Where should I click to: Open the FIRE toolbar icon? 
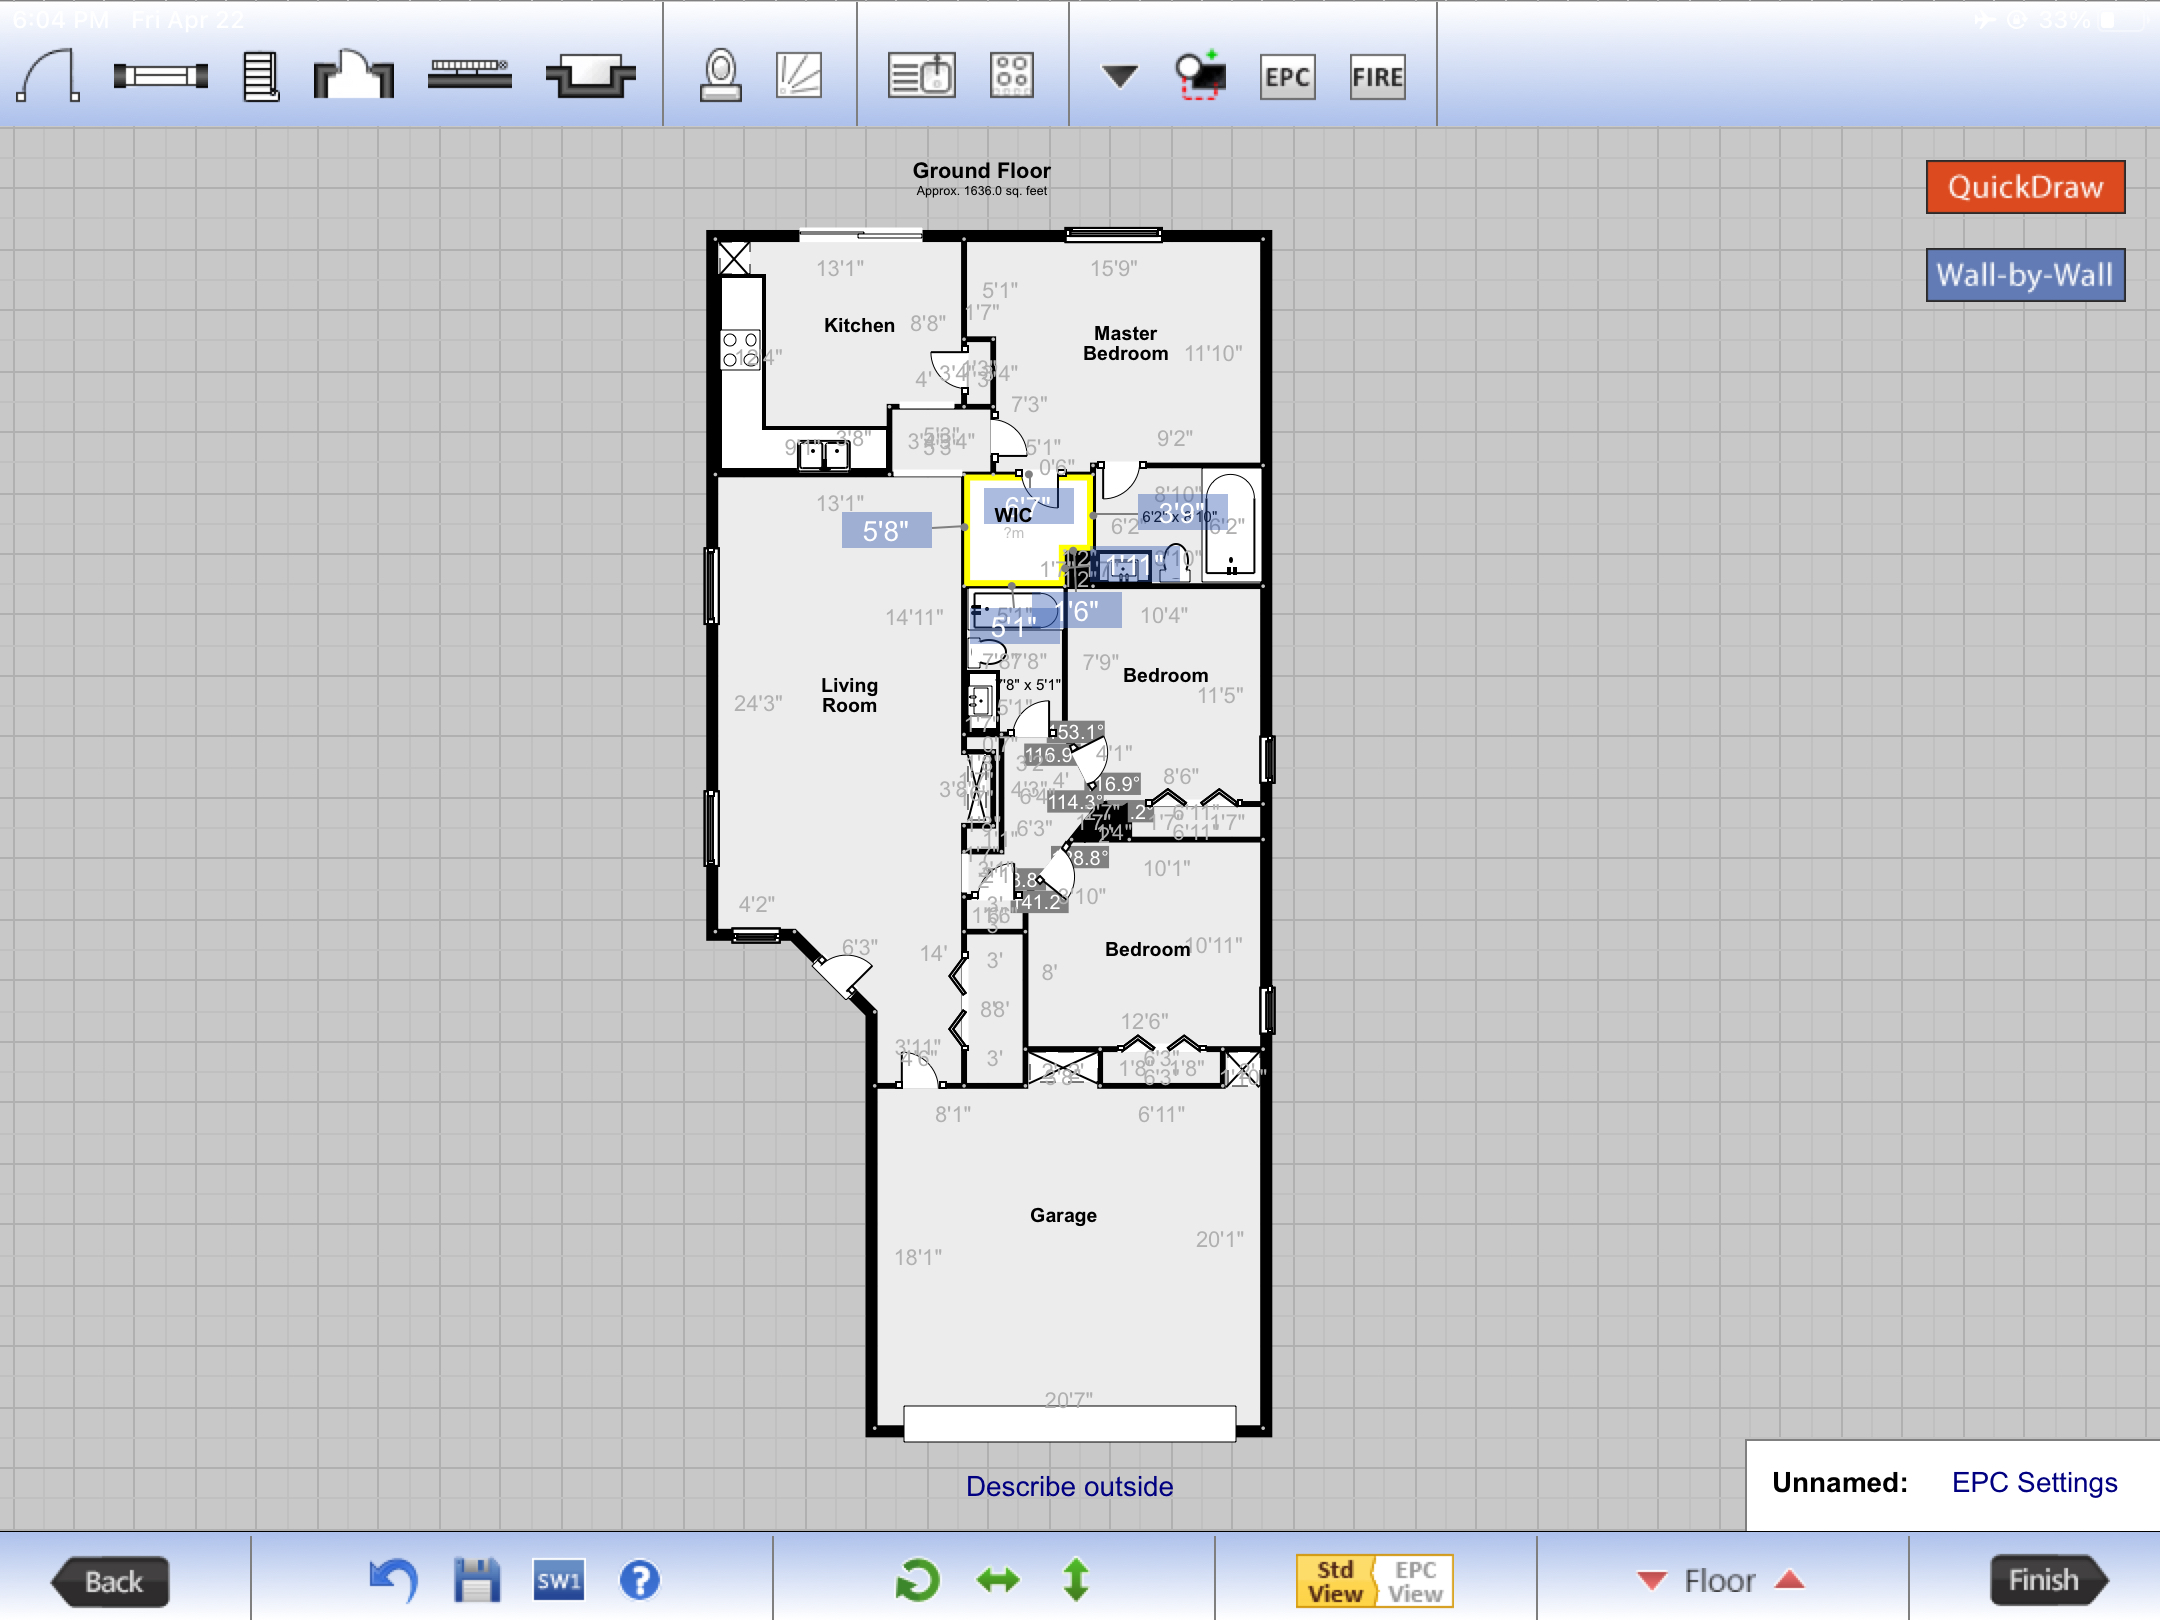(1377, 77)
